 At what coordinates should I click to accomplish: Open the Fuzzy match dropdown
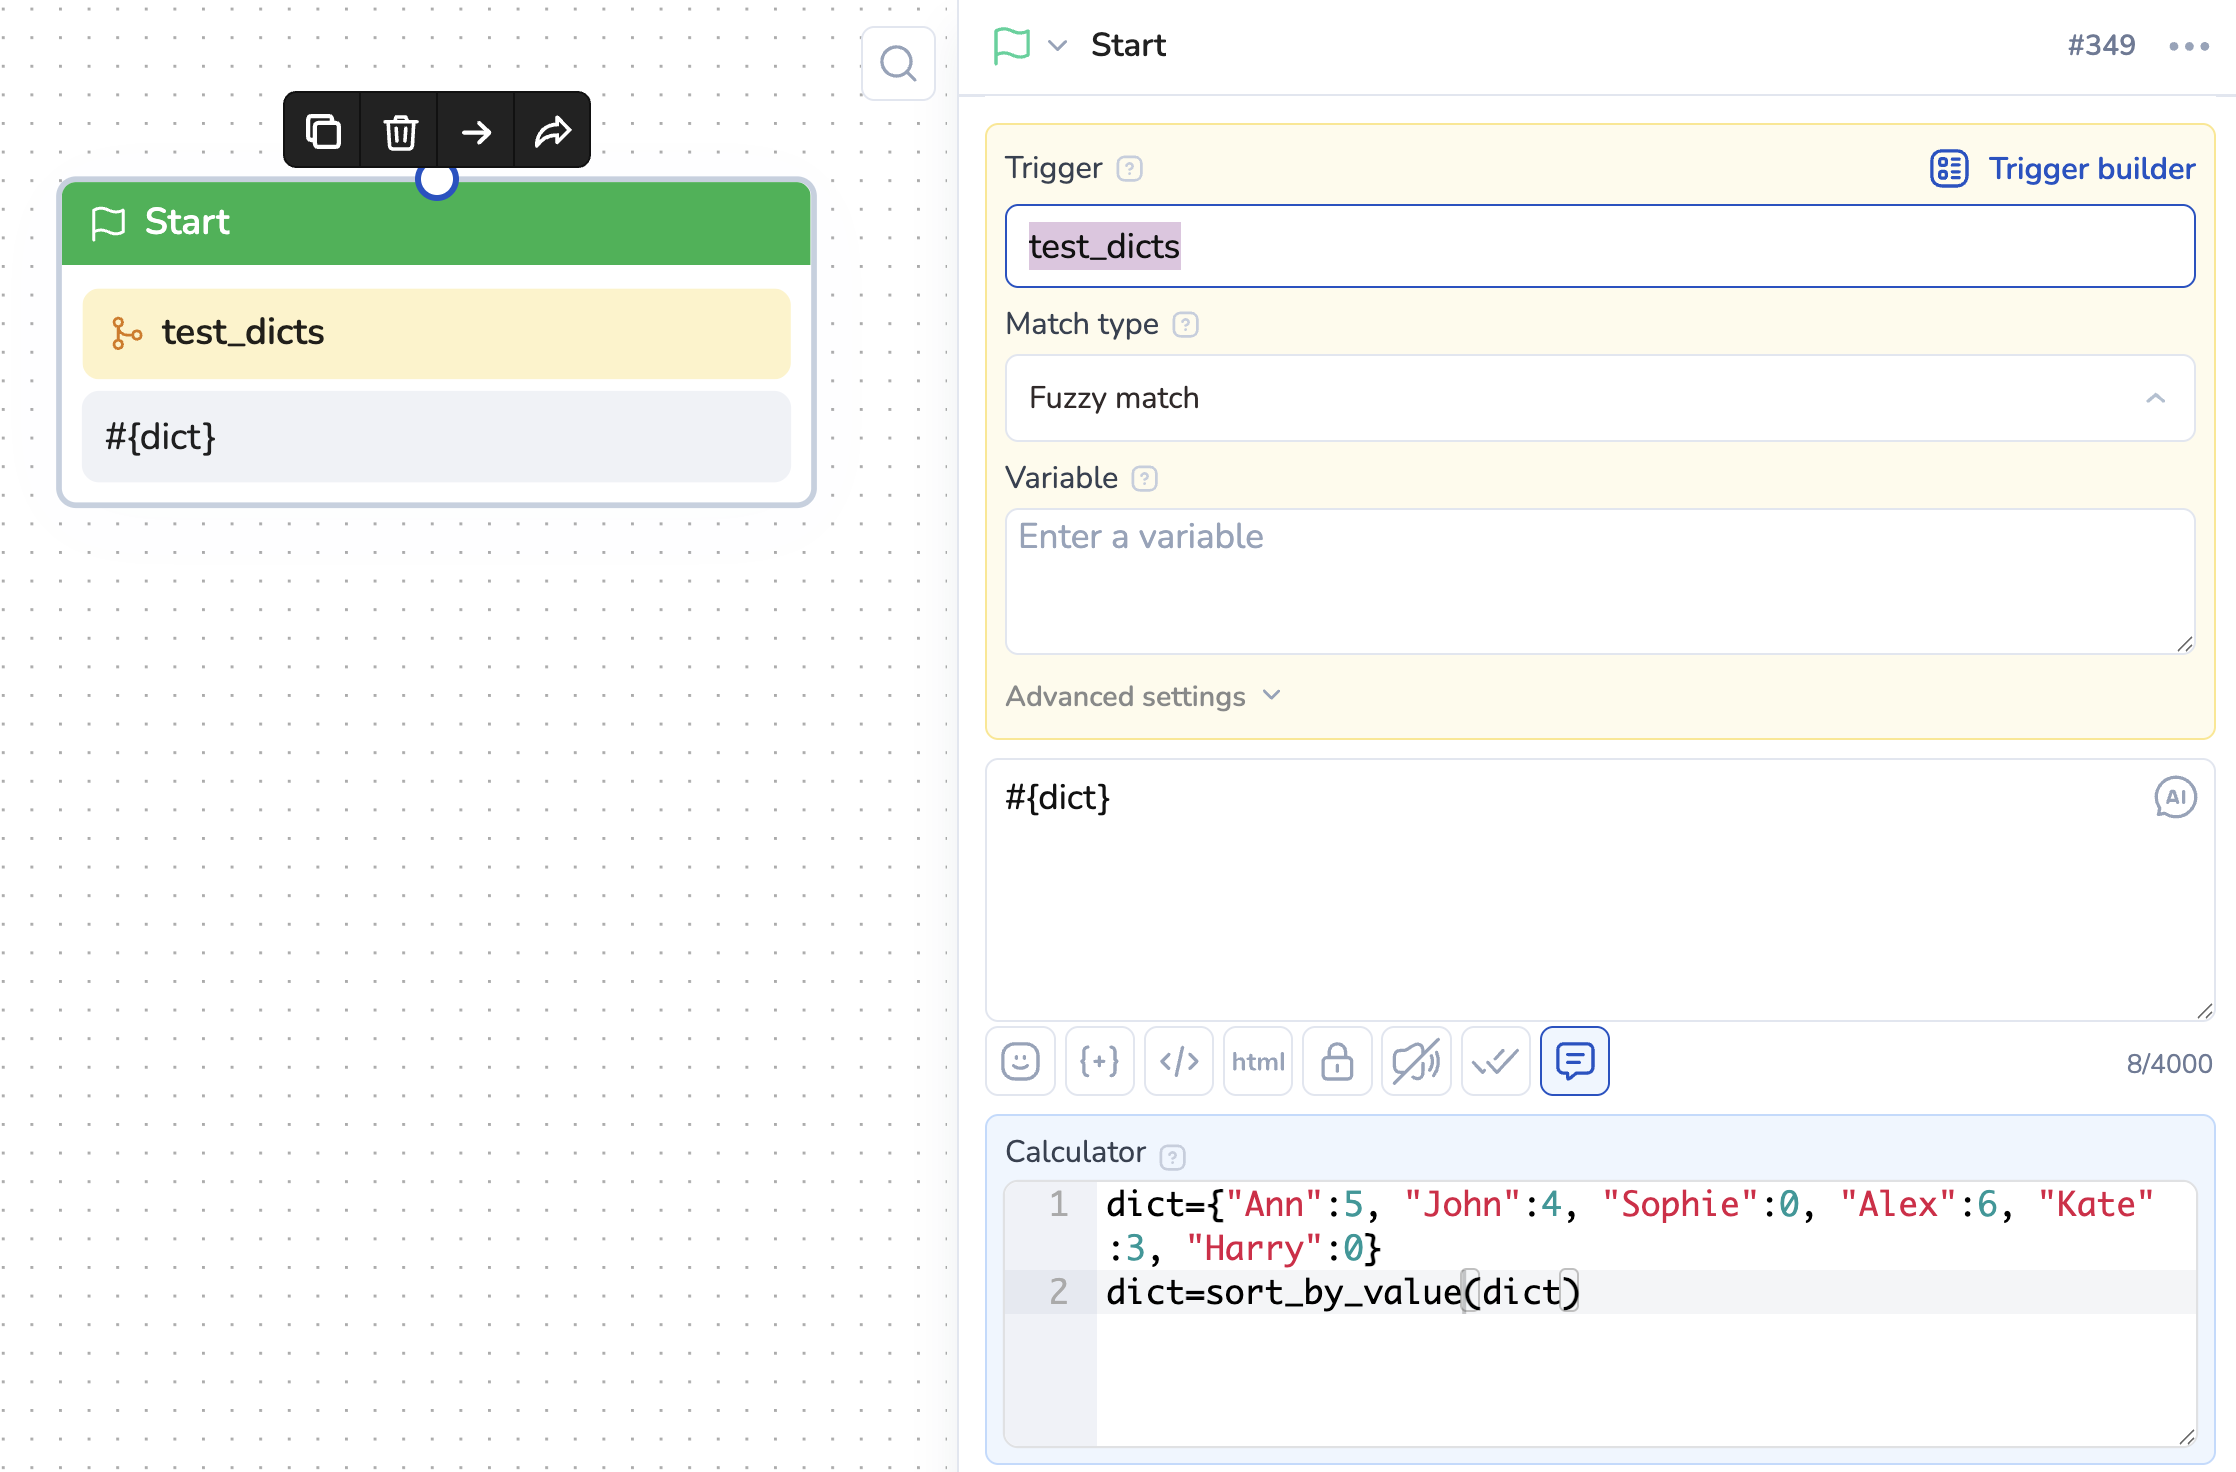tap(1600, 398)
